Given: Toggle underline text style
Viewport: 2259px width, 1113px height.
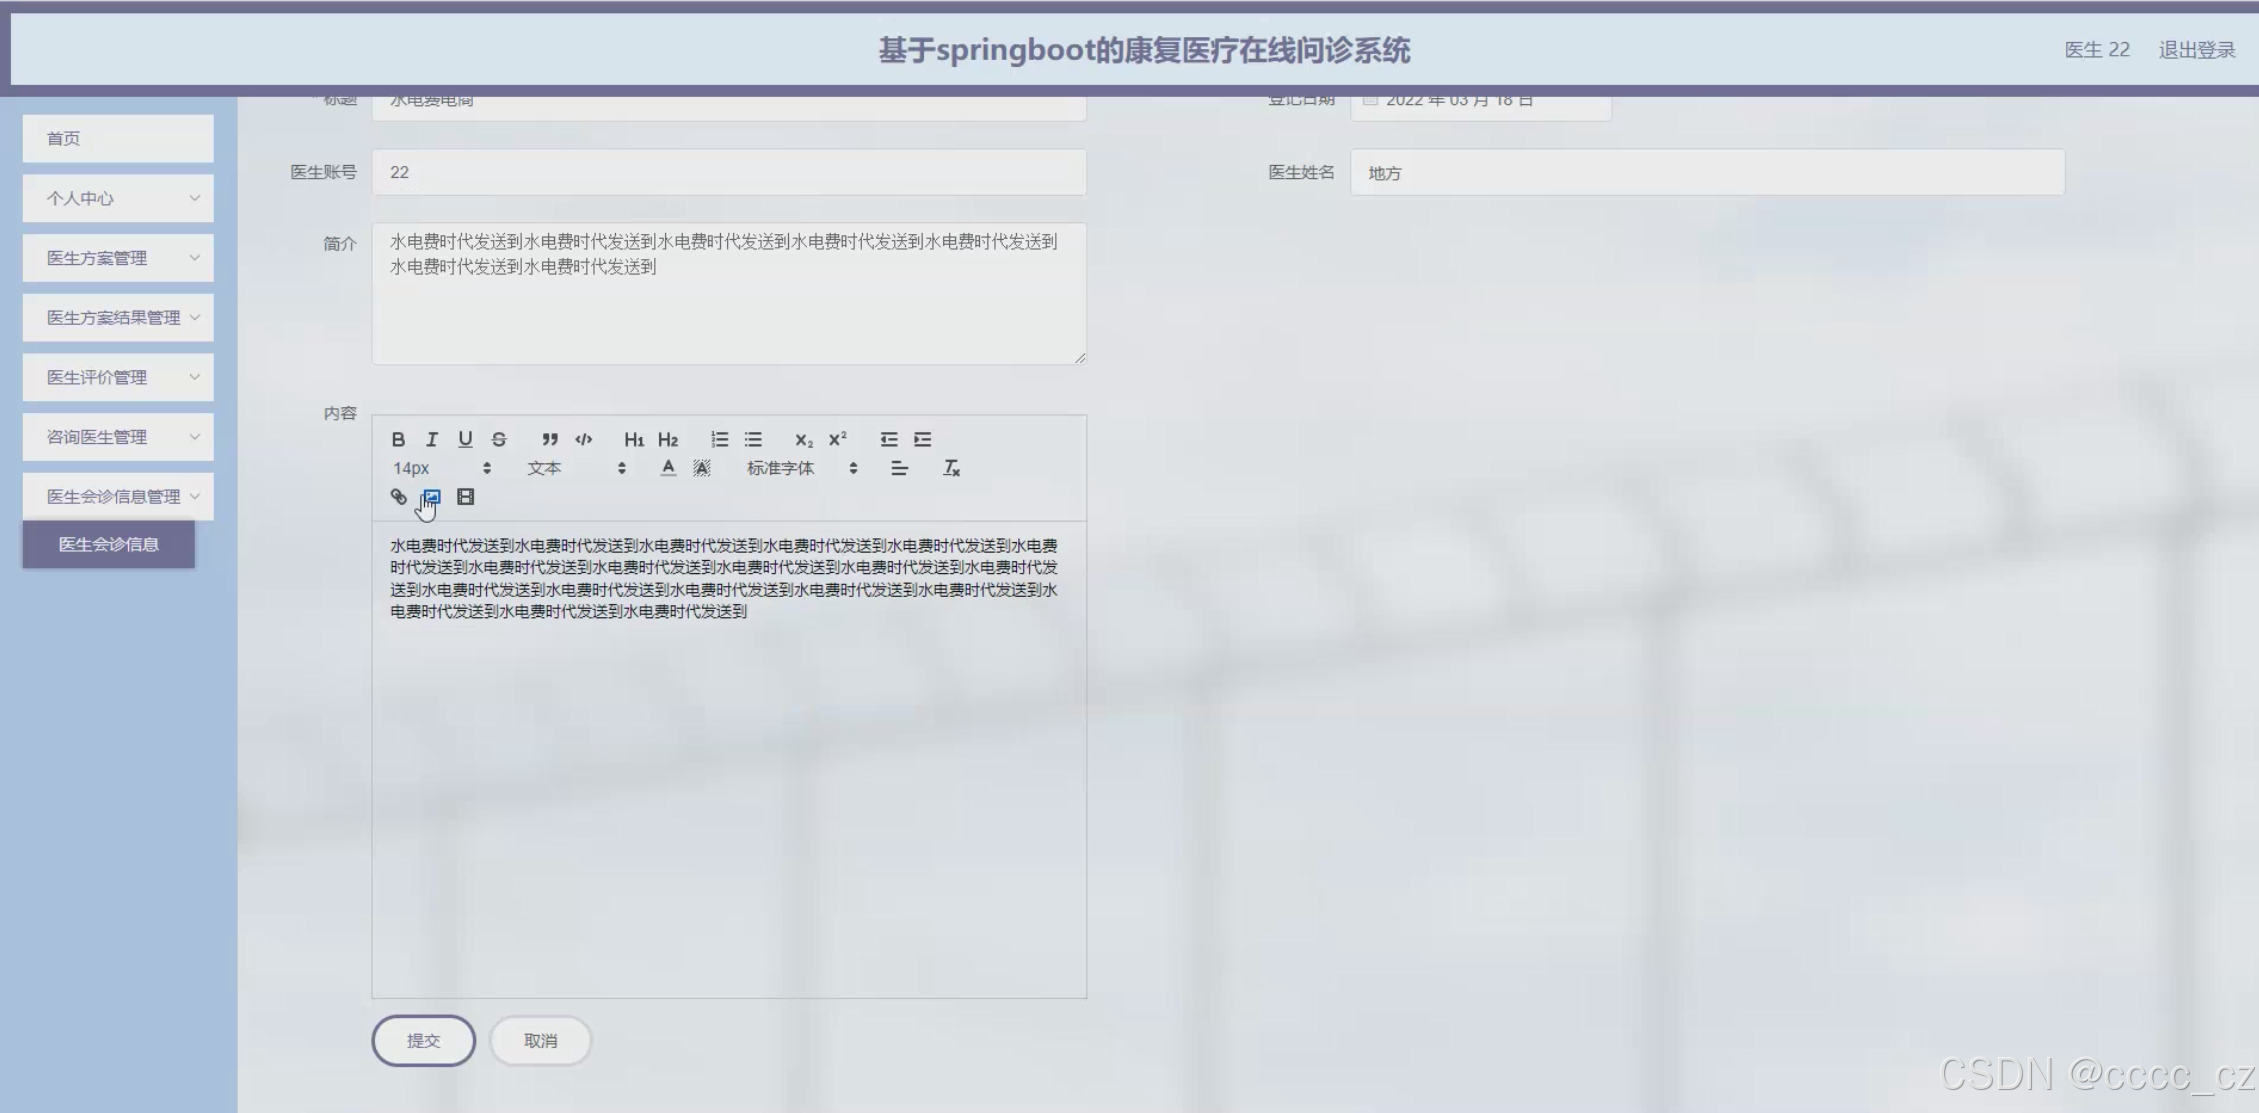Looking at the screenshot, I should tap(465, 439).
